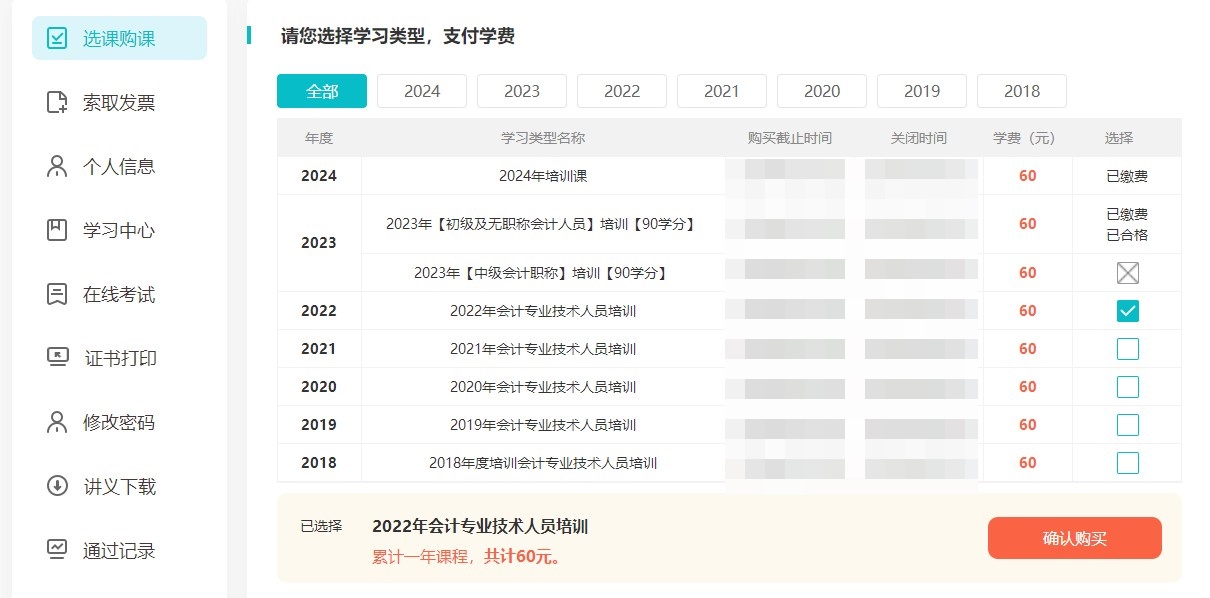Click the 通过记录 chart icon
Viewport: 1210px width, 598px height.
tap(57, 550)
